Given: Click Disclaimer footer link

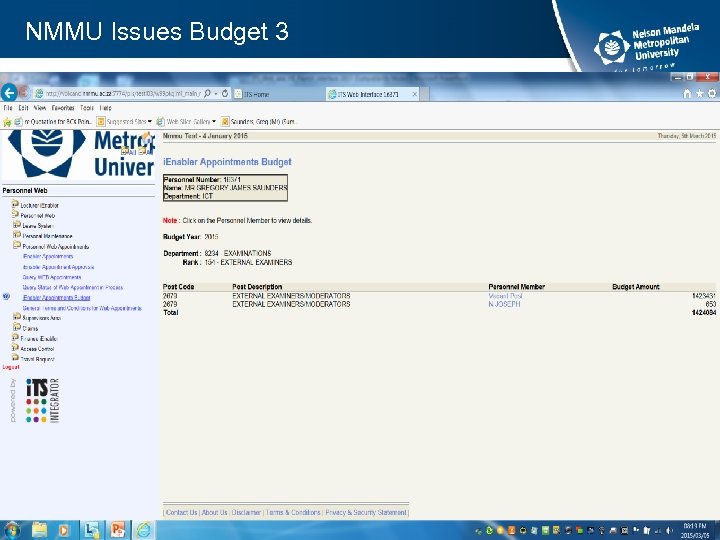Looking at the screenshot, I should pos(246,512).
